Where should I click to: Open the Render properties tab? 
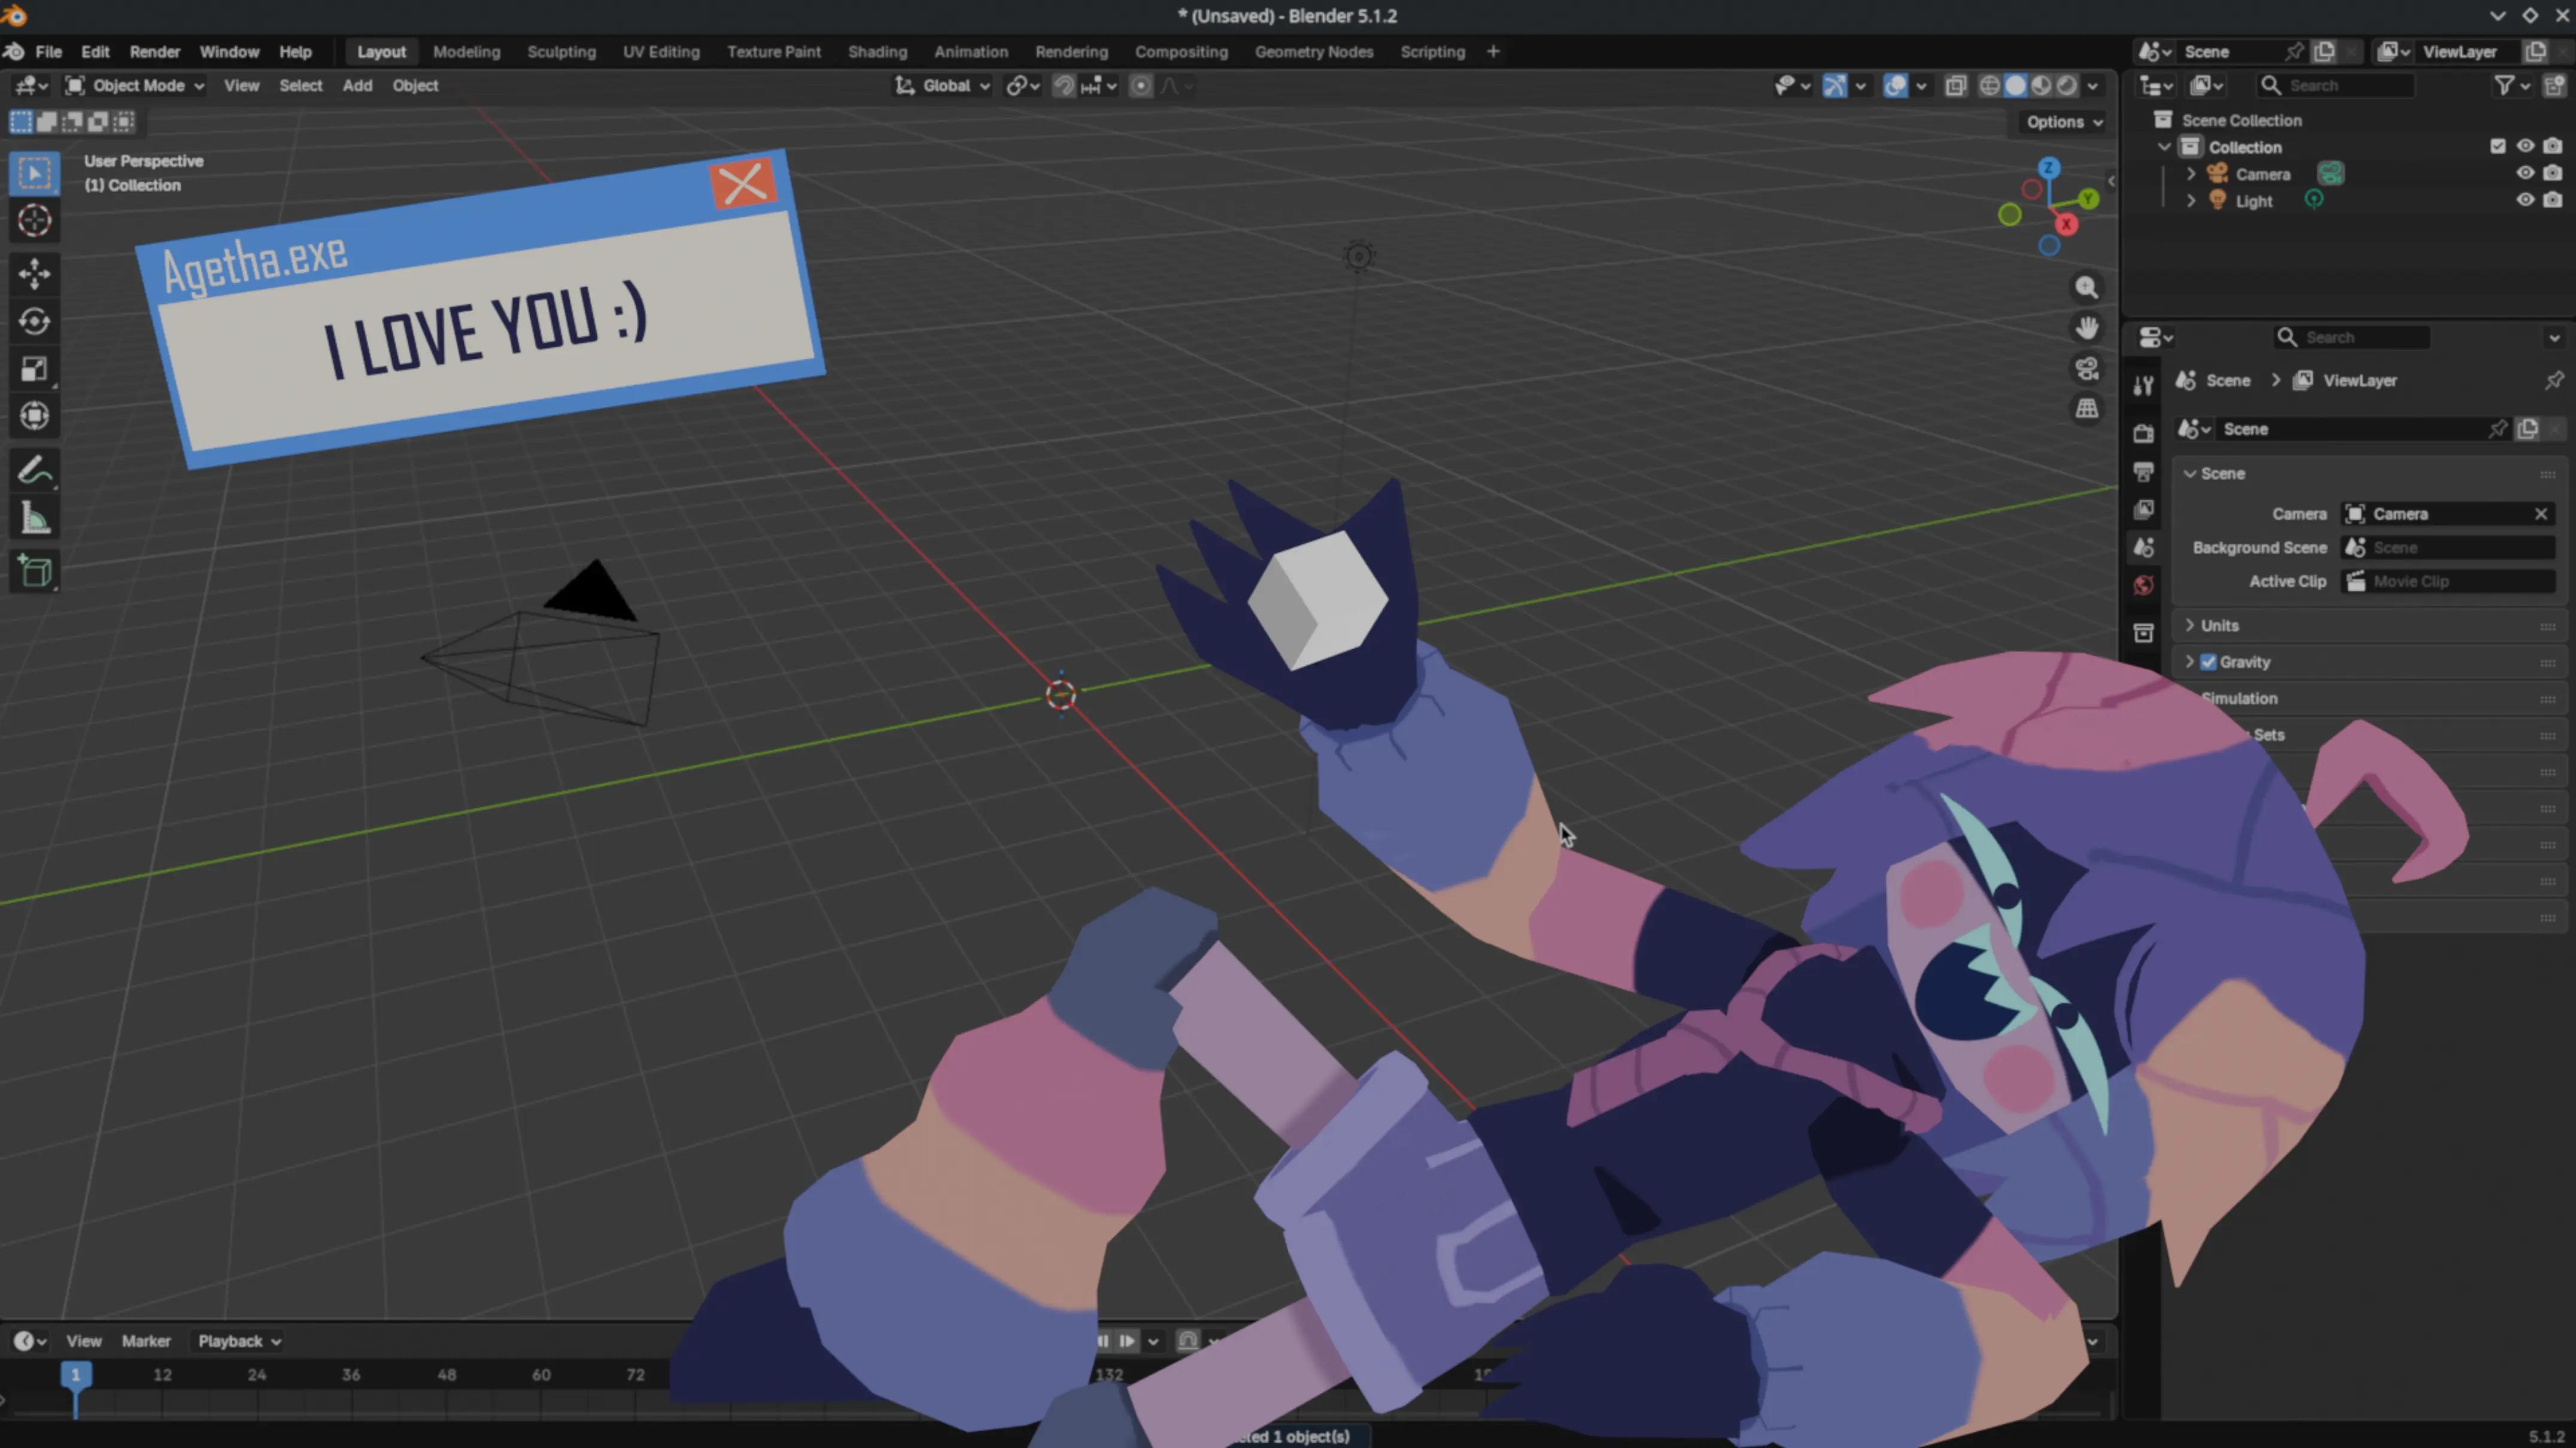(2143, 433)
